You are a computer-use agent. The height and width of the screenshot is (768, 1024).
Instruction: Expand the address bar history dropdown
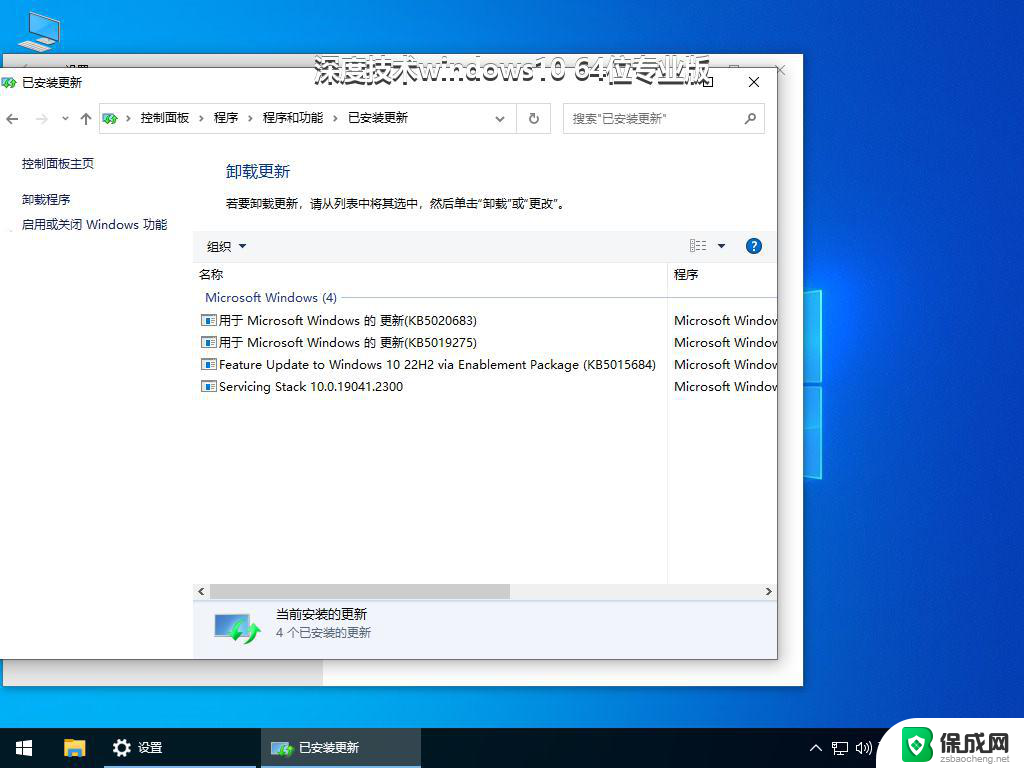tap(500, 119)
